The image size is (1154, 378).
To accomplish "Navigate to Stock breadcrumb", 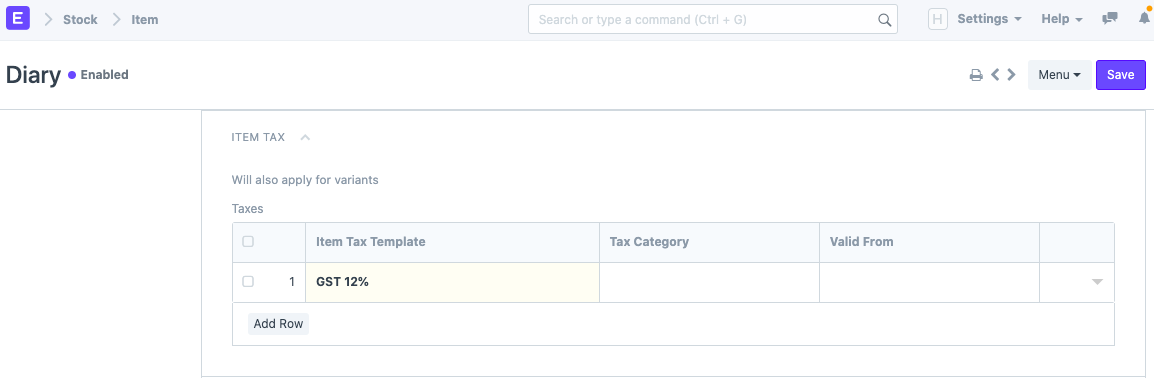I will [80, 20].
